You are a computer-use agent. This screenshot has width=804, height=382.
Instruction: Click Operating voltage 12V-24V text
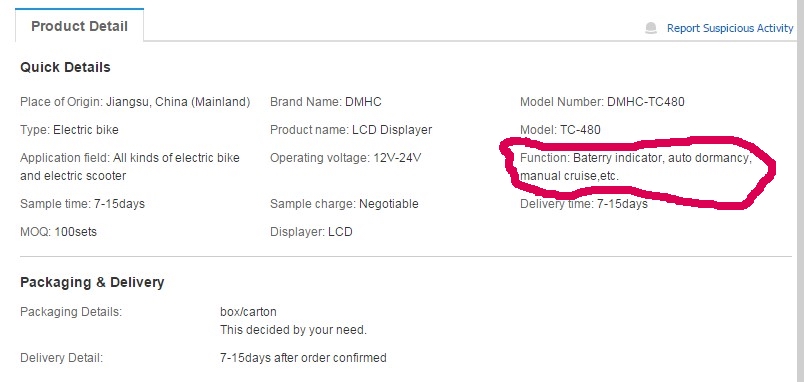pyautogui.click(x=346, y=157)
